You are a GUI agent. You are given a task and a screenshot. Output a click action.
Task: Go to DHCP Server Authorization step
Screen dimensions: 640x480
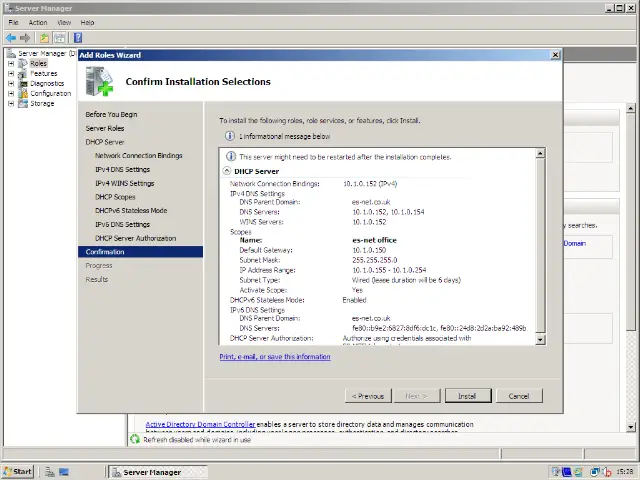[x=136, y=238]
